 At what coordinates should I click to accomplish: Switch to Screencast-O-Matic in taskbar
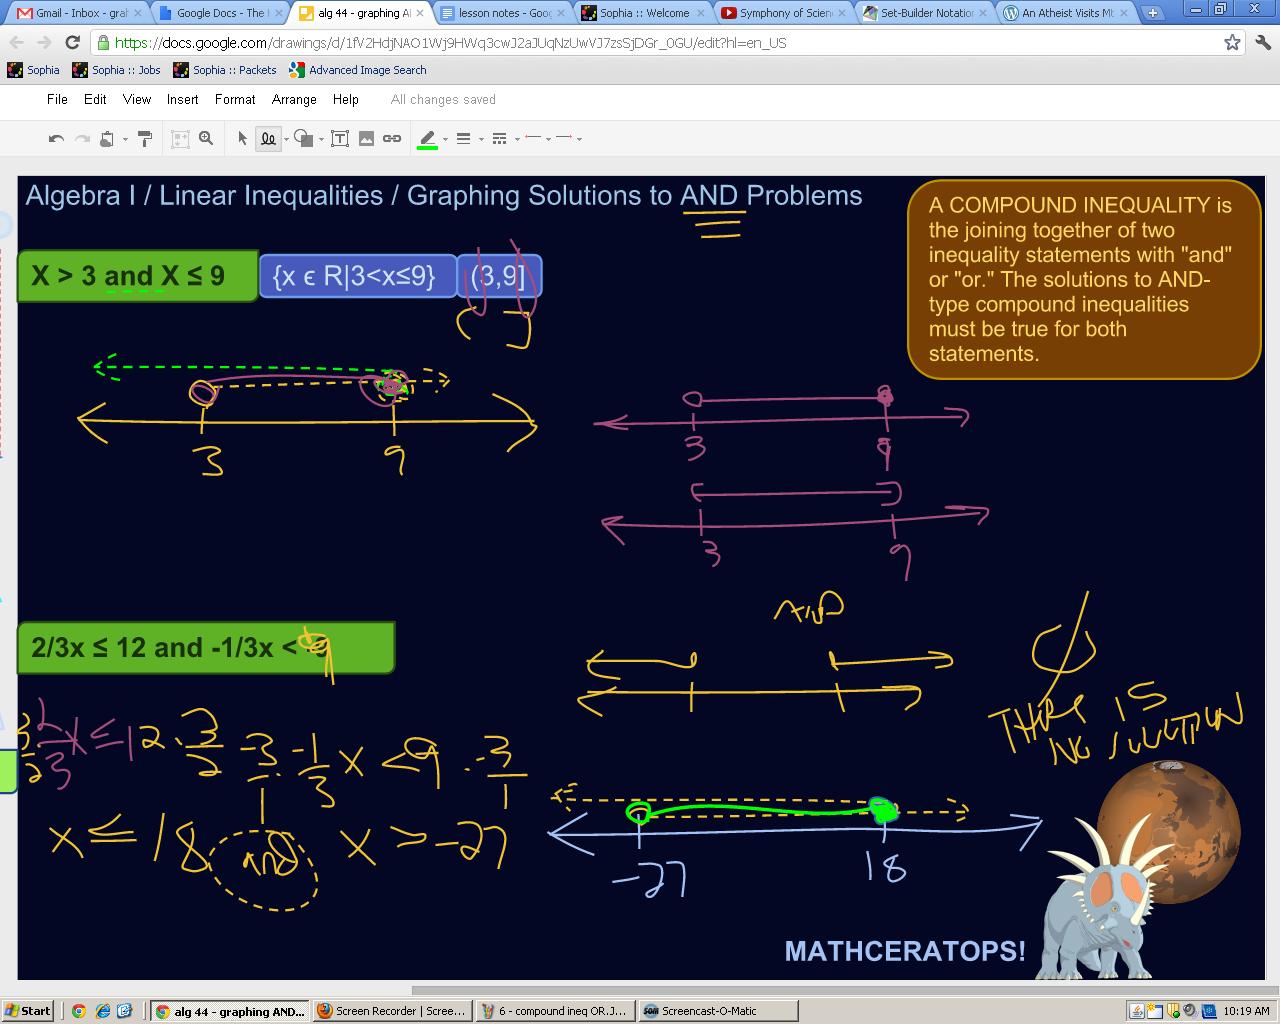[717, 1011]
